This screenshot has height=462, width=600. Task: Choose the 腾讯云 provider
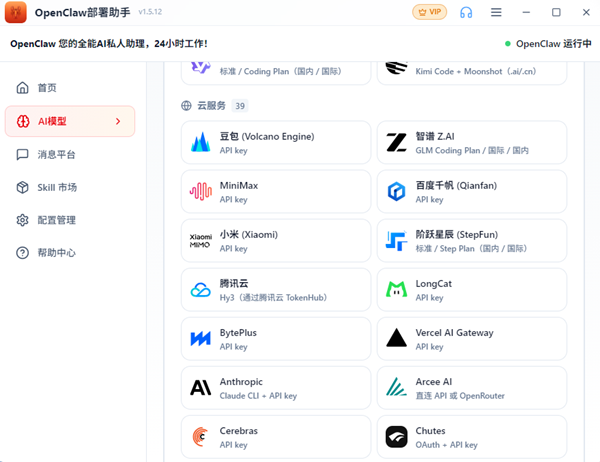point(276,290)
